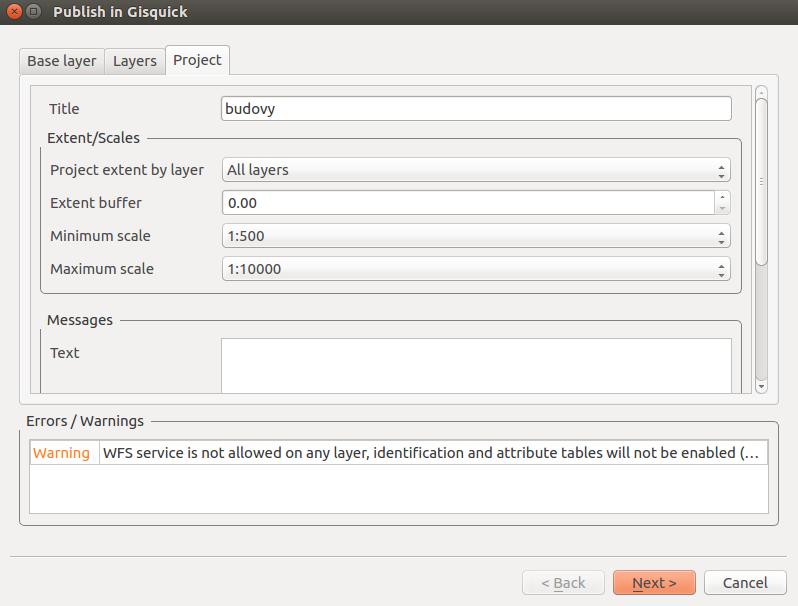798x606 pixels.
Task: Increase Extent buffer with up arrow
Action: coord(722,197)
